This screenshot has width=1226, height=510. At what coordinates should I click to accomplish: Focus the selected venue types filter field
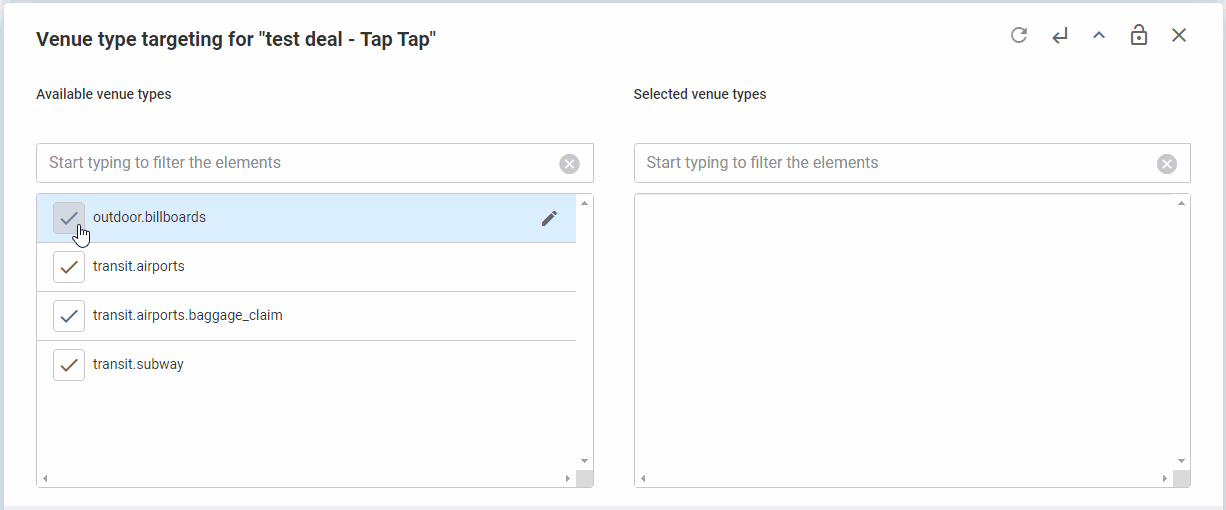[898, 163]
